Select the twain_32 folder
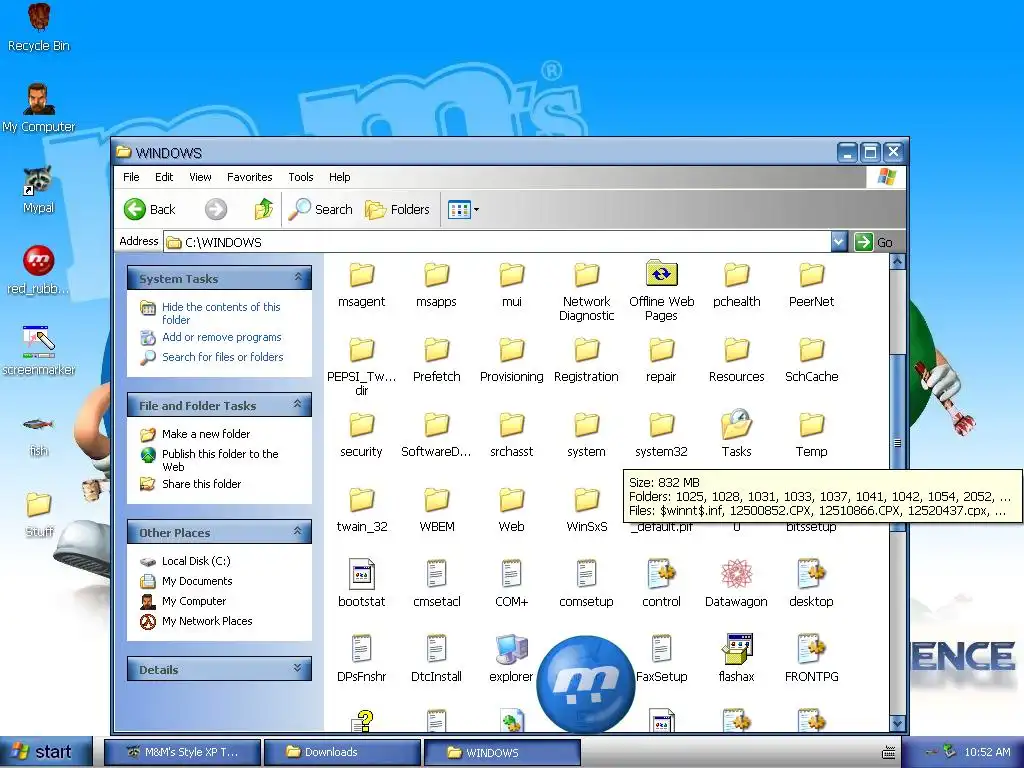This screenshot has height=768, width=1024. pyautogui.click(x=361, y=511)
